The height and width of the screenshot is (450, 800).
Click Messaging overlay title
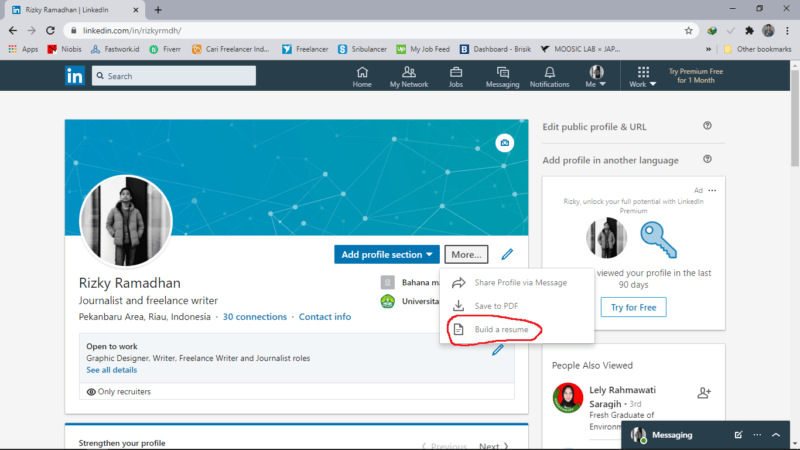(x=672, y=435)
